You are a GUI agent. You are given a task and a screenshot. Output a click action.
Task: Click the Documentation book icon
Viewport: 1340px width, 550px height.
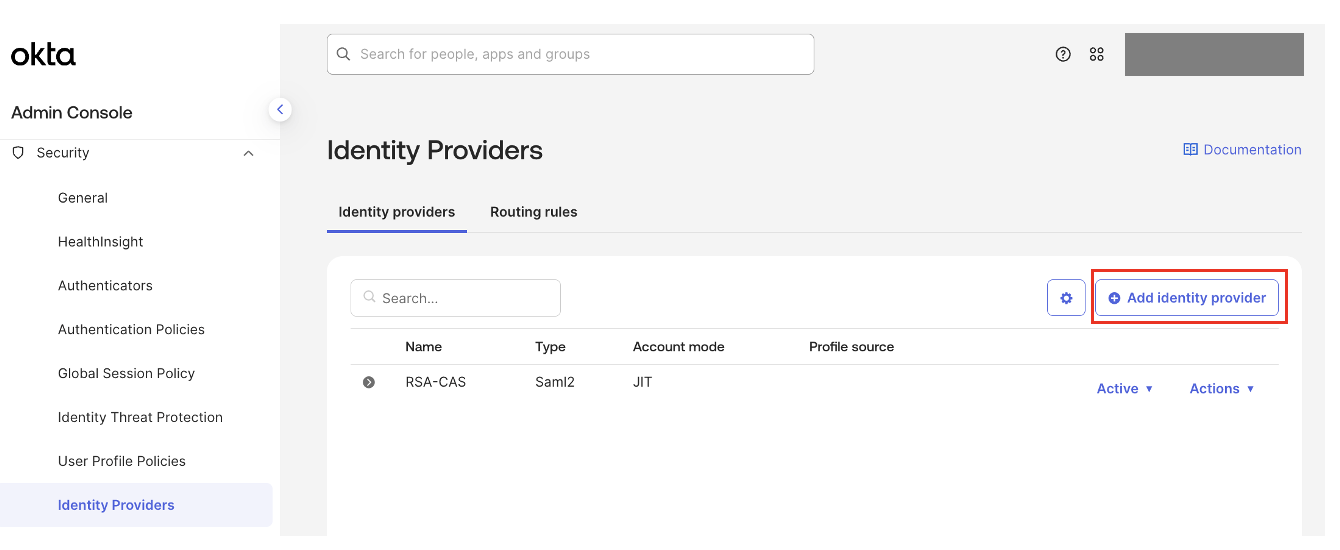pyautogui.click(x=1190, y=150)
